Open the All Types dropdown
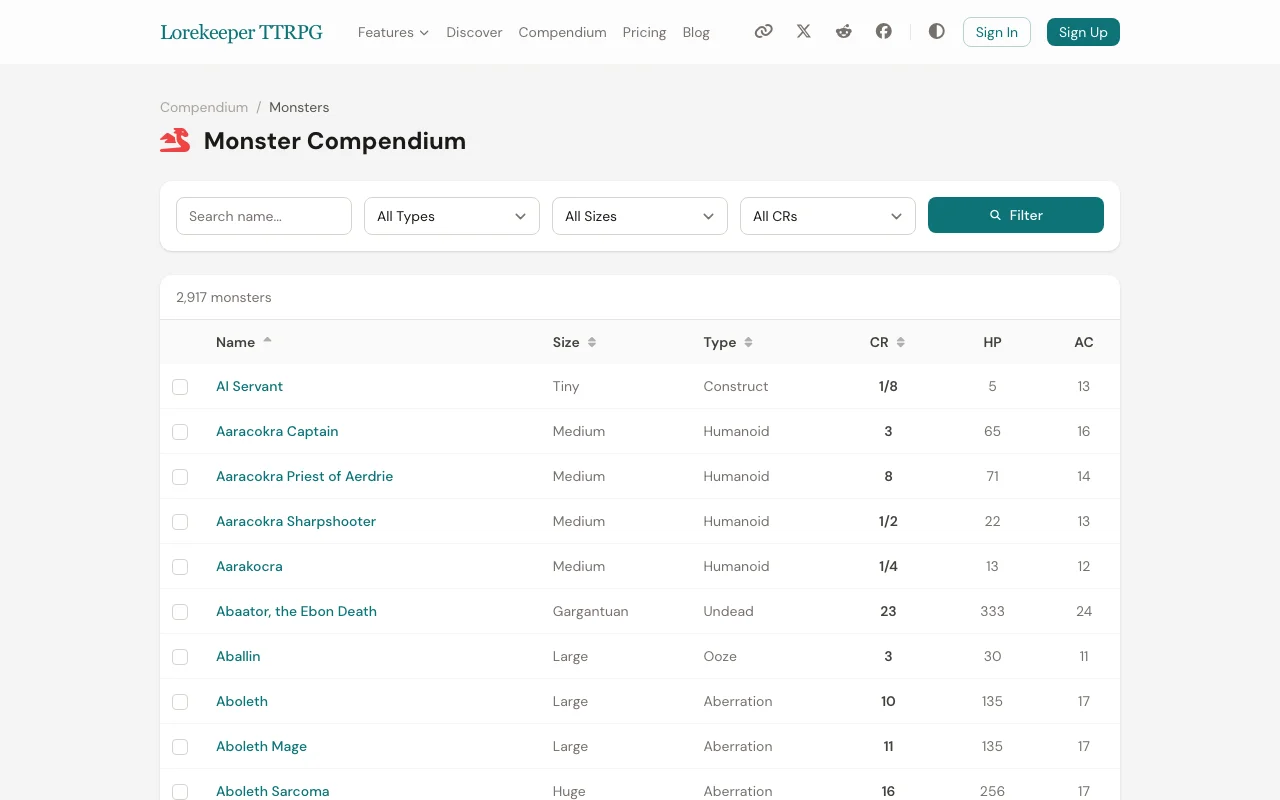 [x=452, y=216]
